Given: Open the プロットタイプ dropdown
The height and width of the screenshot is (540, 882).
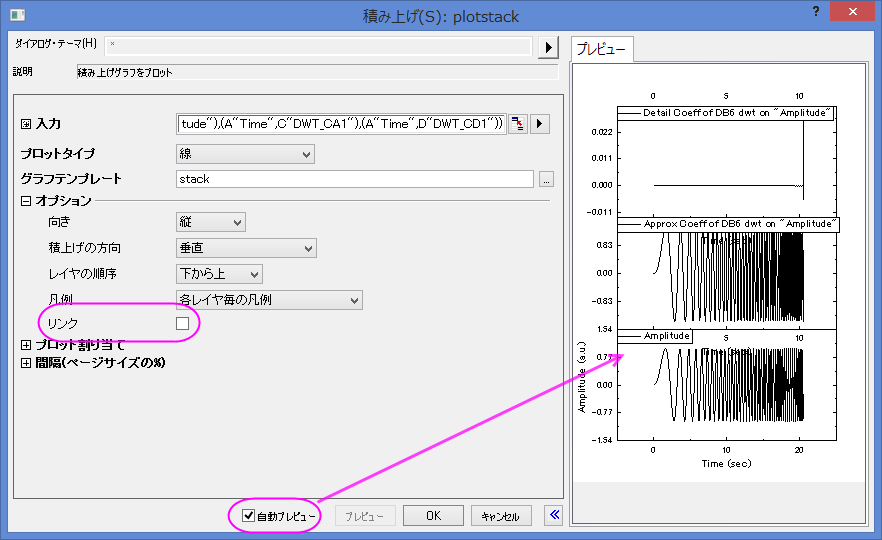Looking at the screenshot, I should point(245,154).
